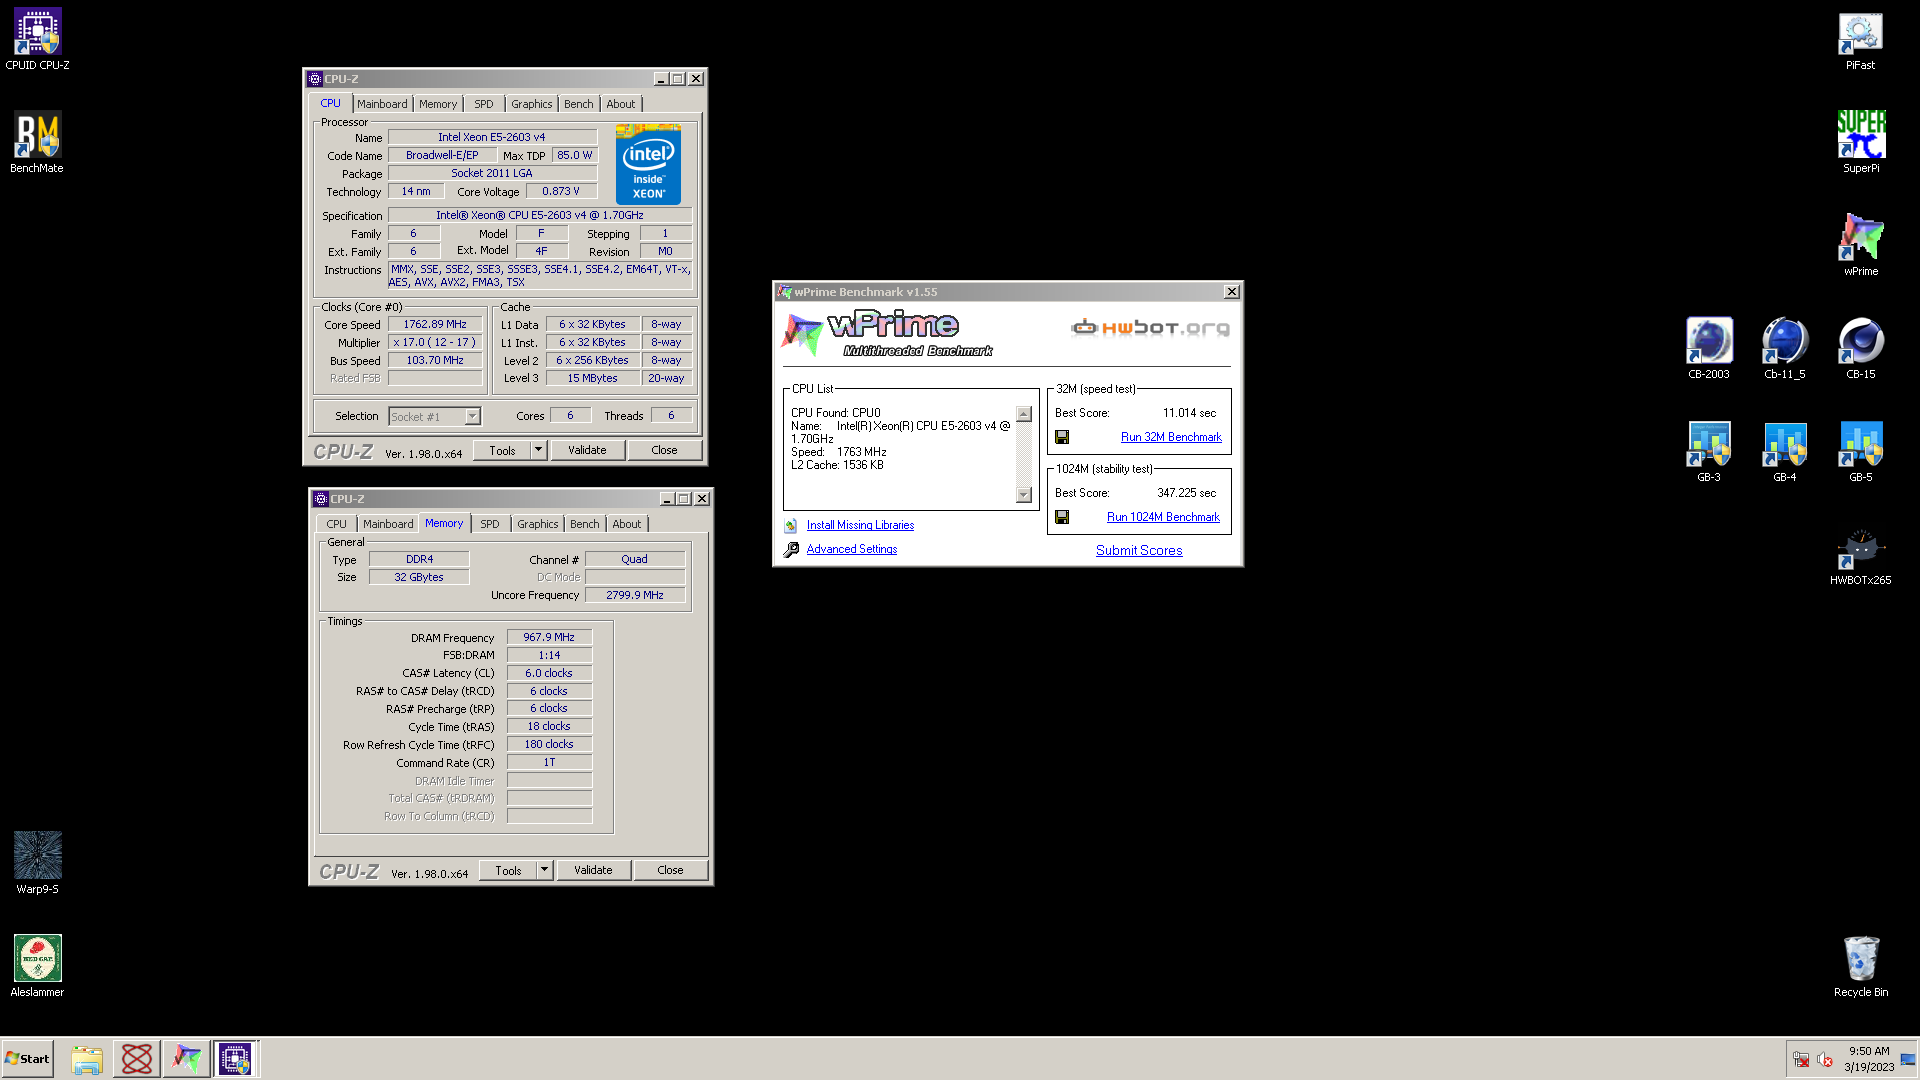Click the Intel Xeon inside logo
1920x1080 pixels.
point(648,164)
